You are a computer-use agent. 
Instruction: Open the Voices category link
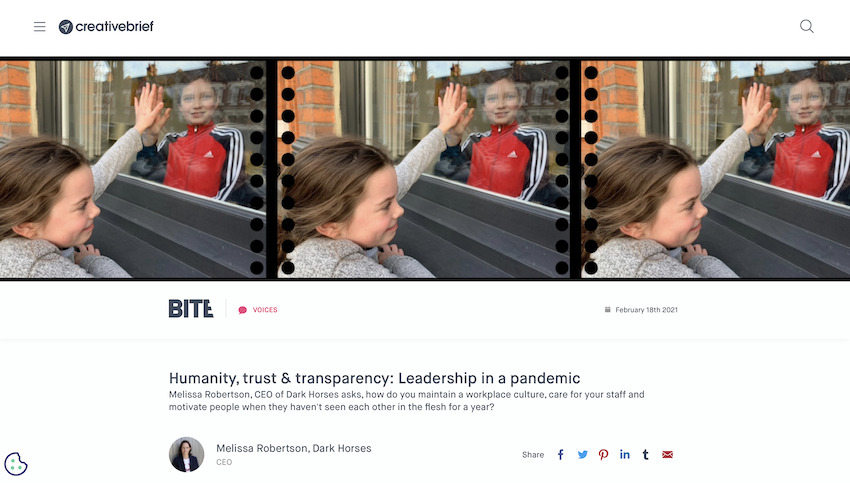[265, 310]
